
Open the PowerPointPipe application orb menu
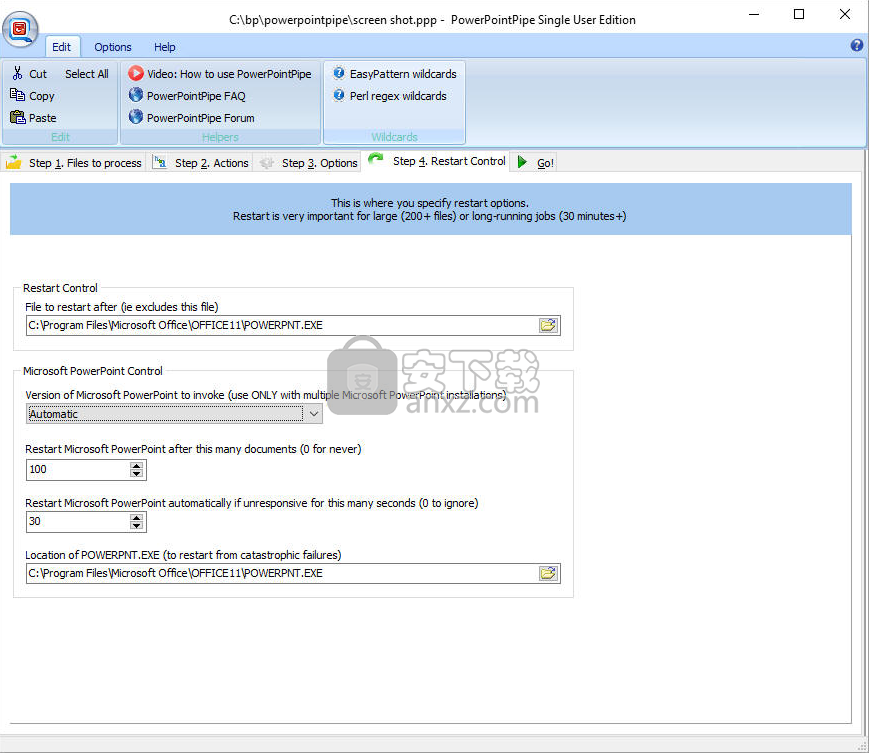[x=21, y=29]
